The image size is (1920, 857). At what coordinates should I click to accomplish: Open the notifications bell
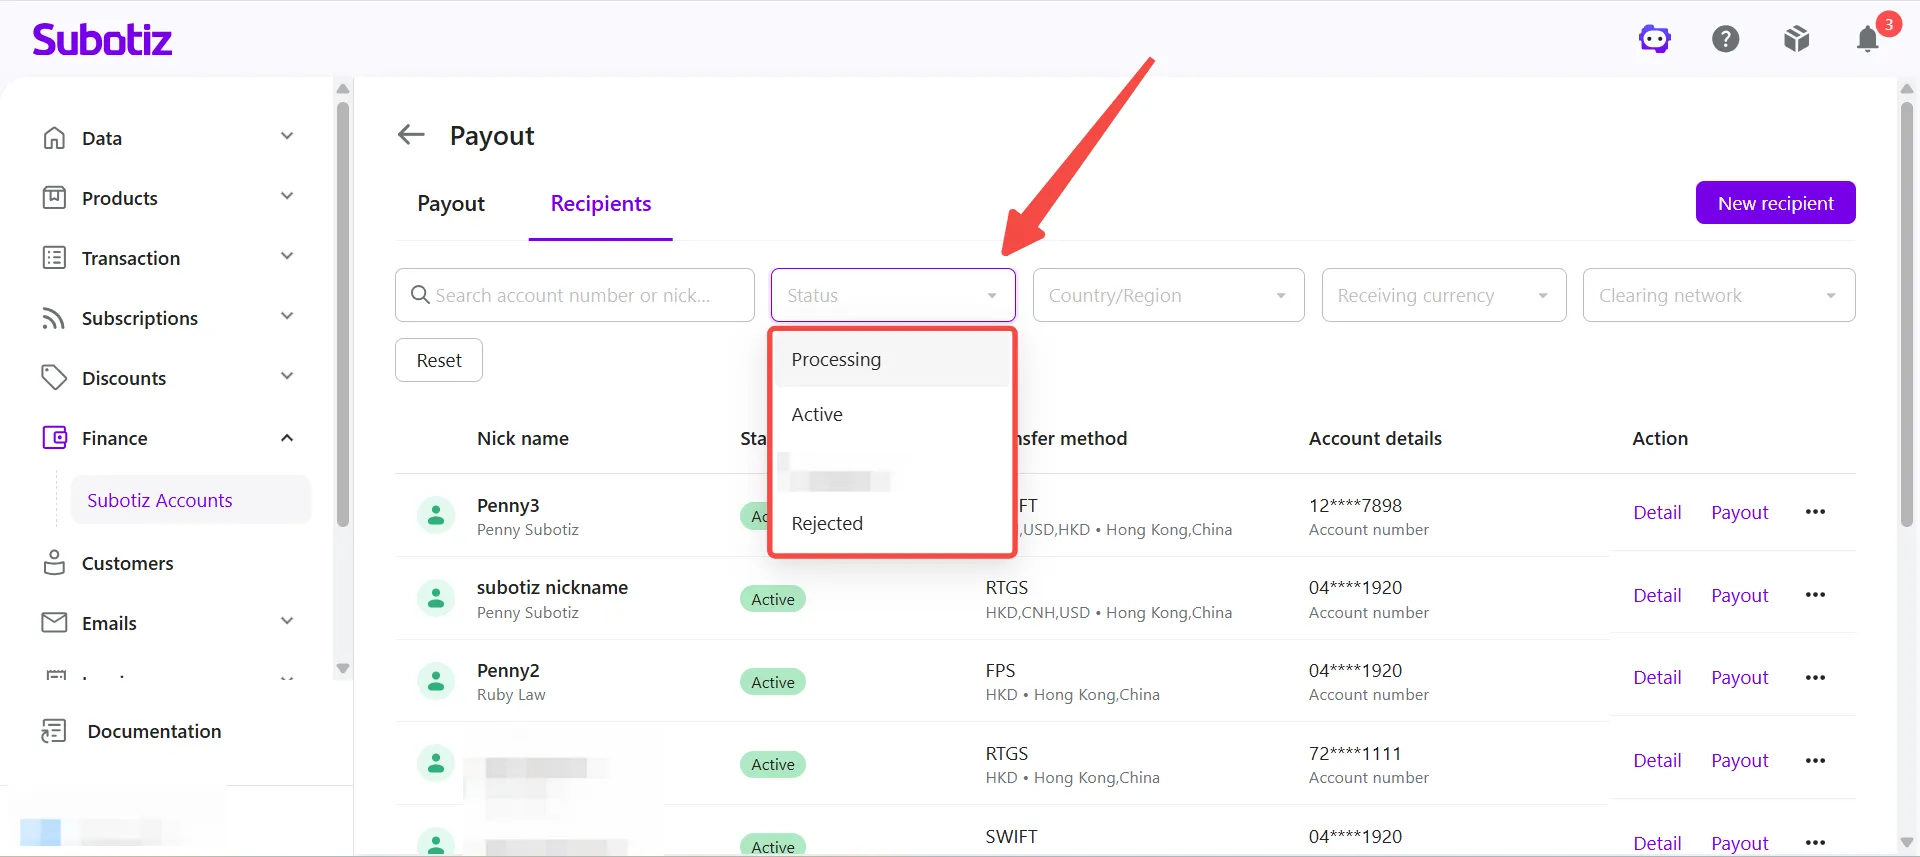point(1868,39)
